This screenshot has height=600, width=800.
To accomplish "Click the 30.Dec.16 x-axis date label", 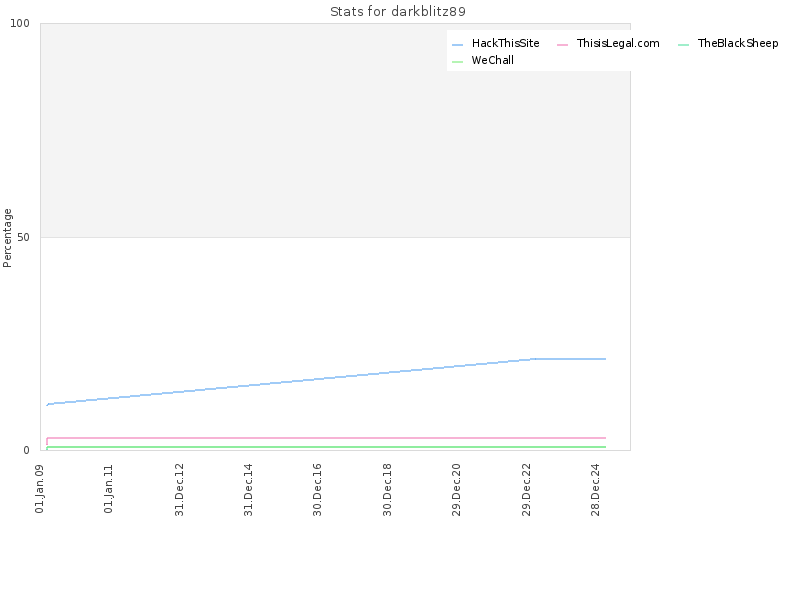I will (x=317, y=489).
